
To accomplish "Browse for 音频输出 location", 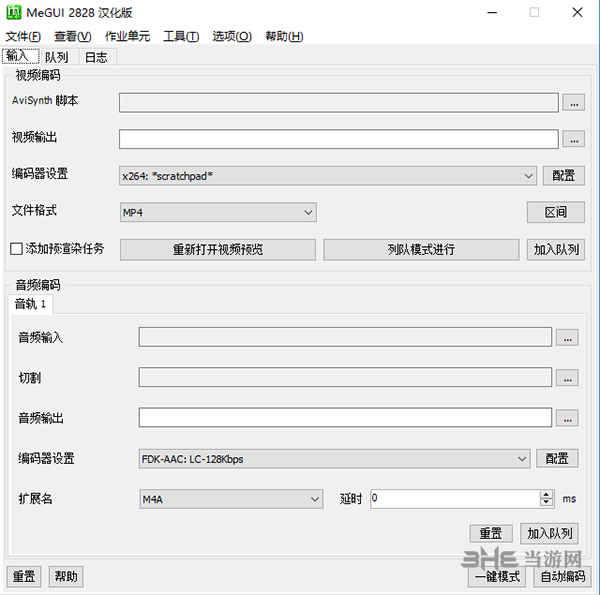I will (x=567, y=418).
